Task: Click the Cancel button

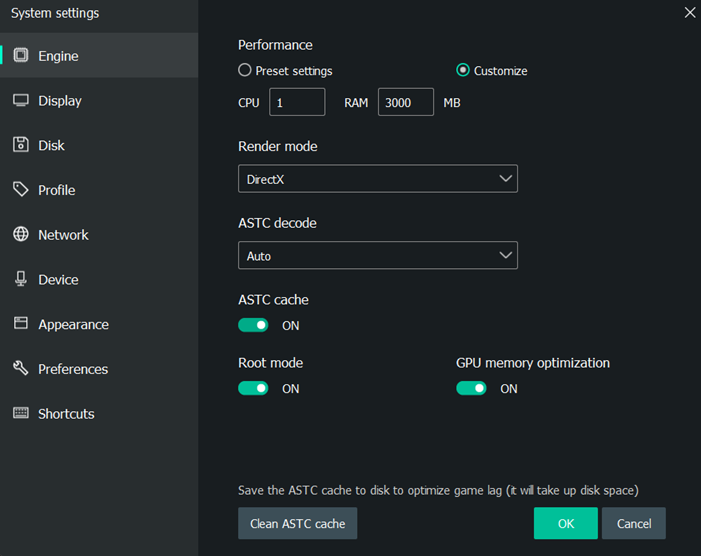Action: [633, 523]
